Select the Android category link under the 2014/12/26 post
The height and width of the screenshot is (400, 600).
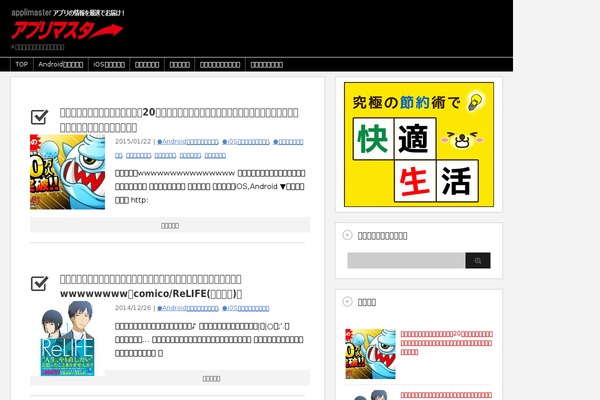coord(188,308)
